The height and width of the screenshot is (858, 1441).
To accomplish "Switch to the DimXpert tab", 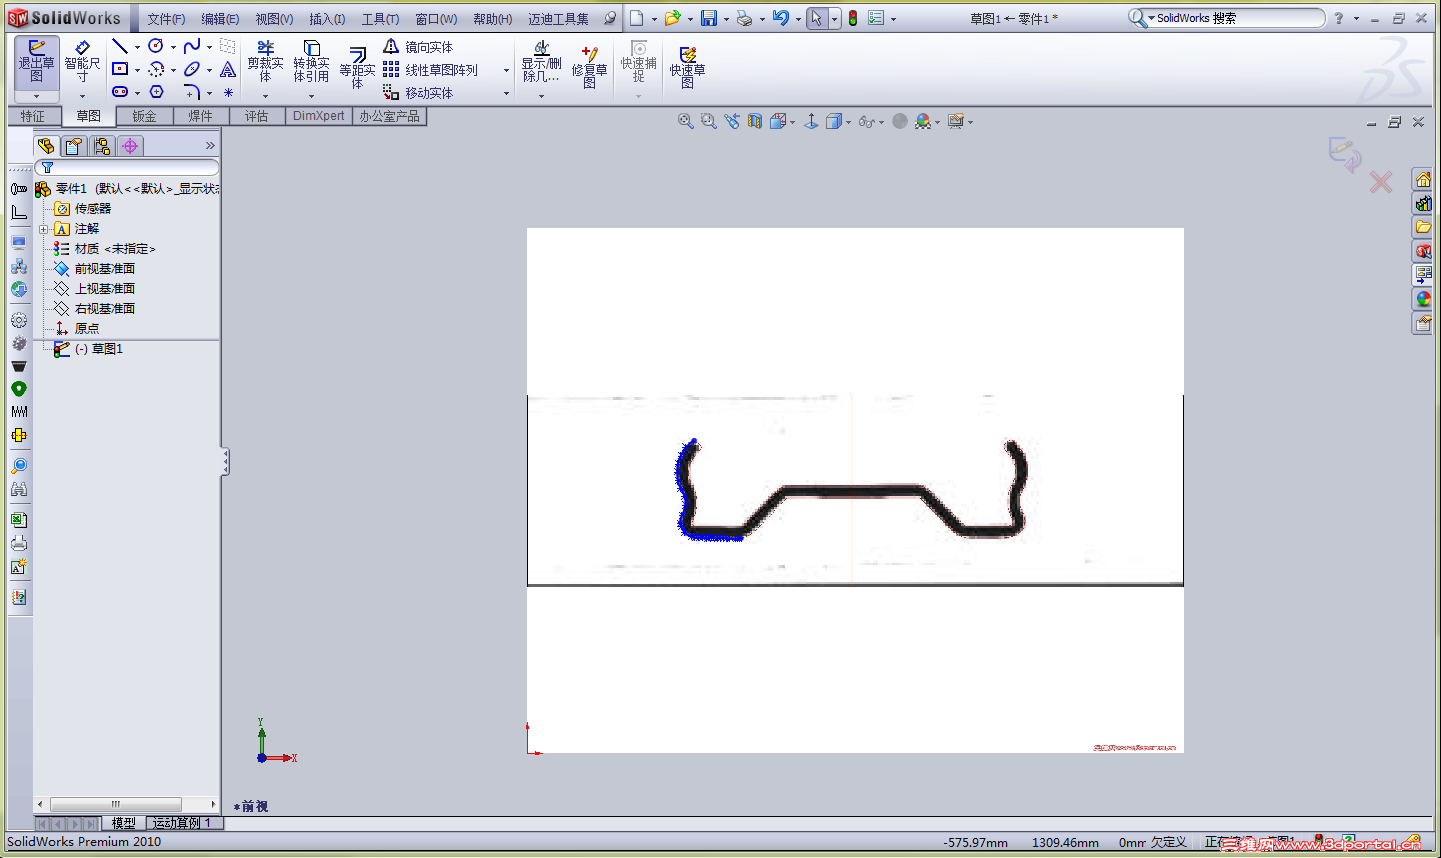I will click(x=319, y=116).
